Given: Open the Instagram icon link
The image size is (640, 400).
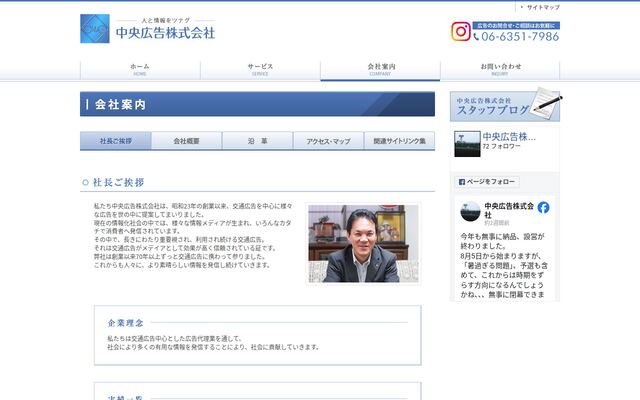Looking at the screenshot, I should (x=460, y=31).
